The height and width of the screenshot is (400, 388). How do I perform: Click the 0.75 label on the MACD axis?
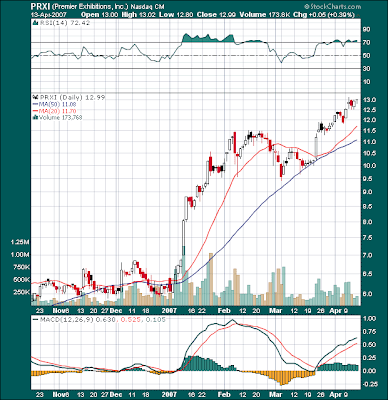point(370,332)
